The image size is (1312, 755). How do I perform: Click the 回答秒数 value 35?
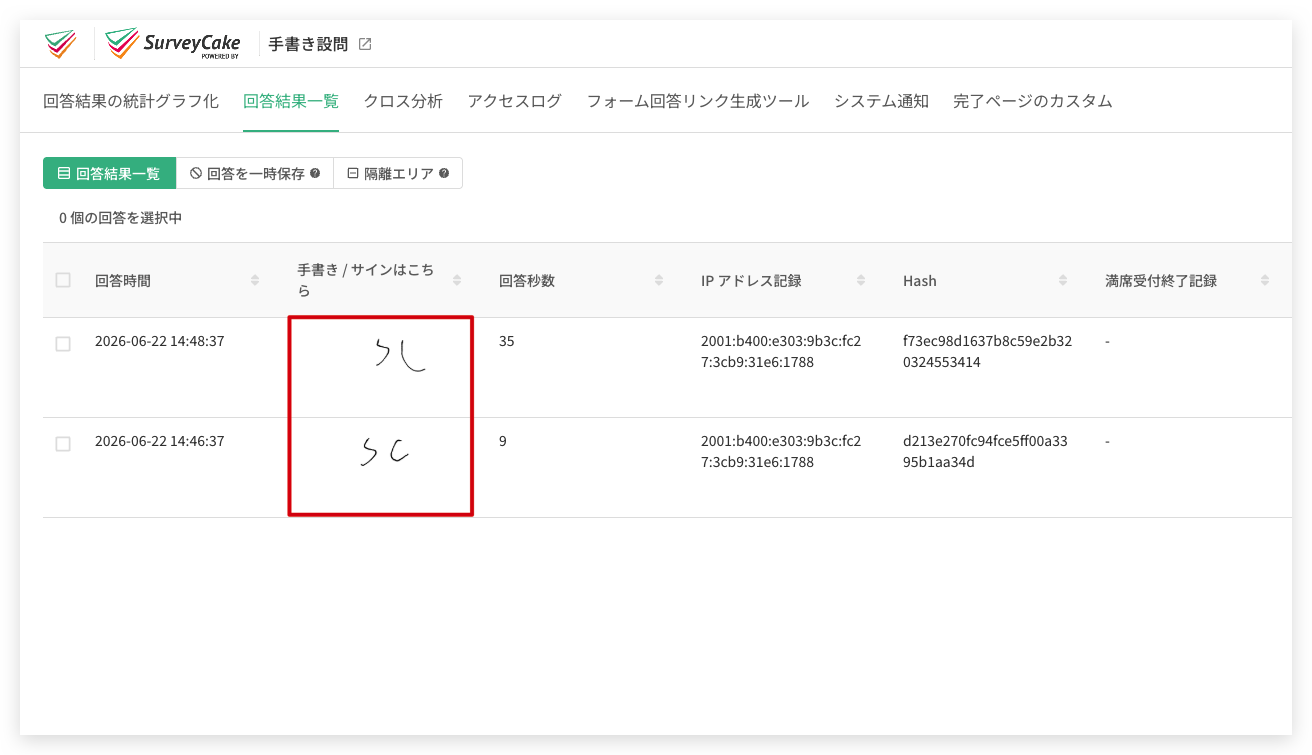pos(507,341)
